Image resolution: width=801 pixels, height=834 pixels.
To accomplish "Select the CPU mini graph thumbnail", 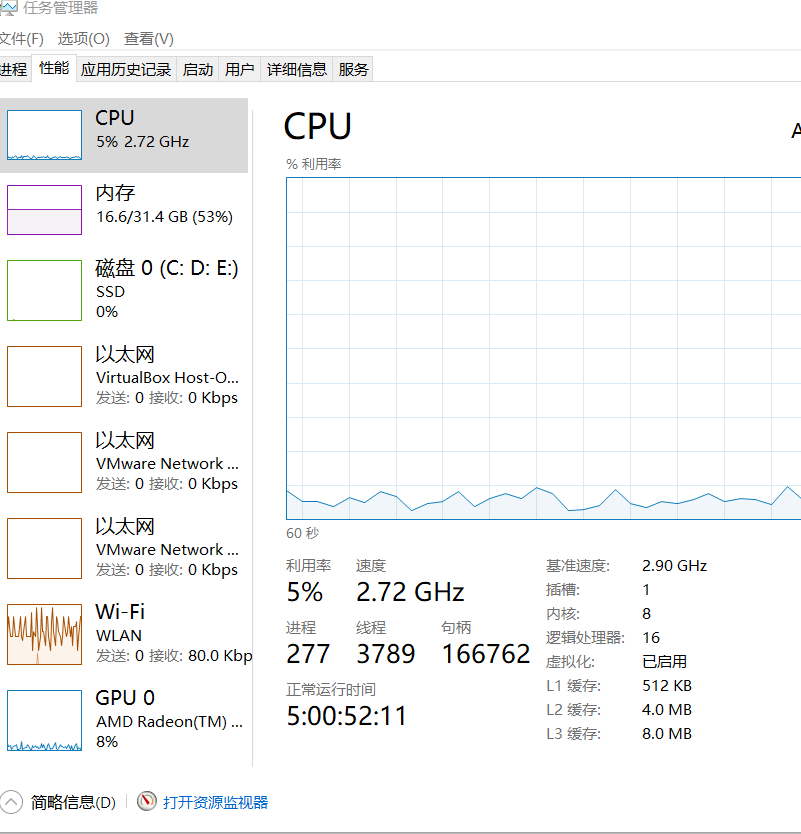I will (x=44, y=135).
